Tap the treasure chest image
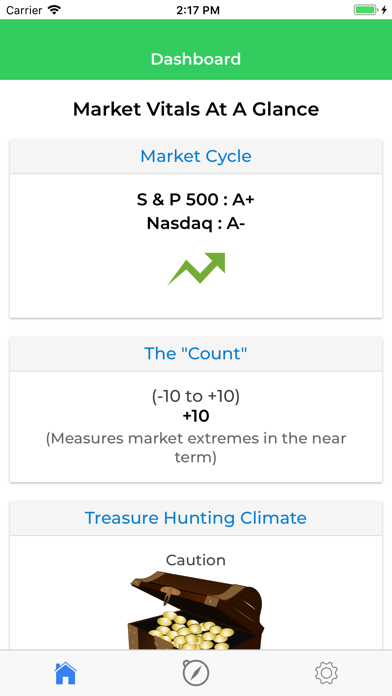Viewport: 392px width, 696px height. point(196,610)
